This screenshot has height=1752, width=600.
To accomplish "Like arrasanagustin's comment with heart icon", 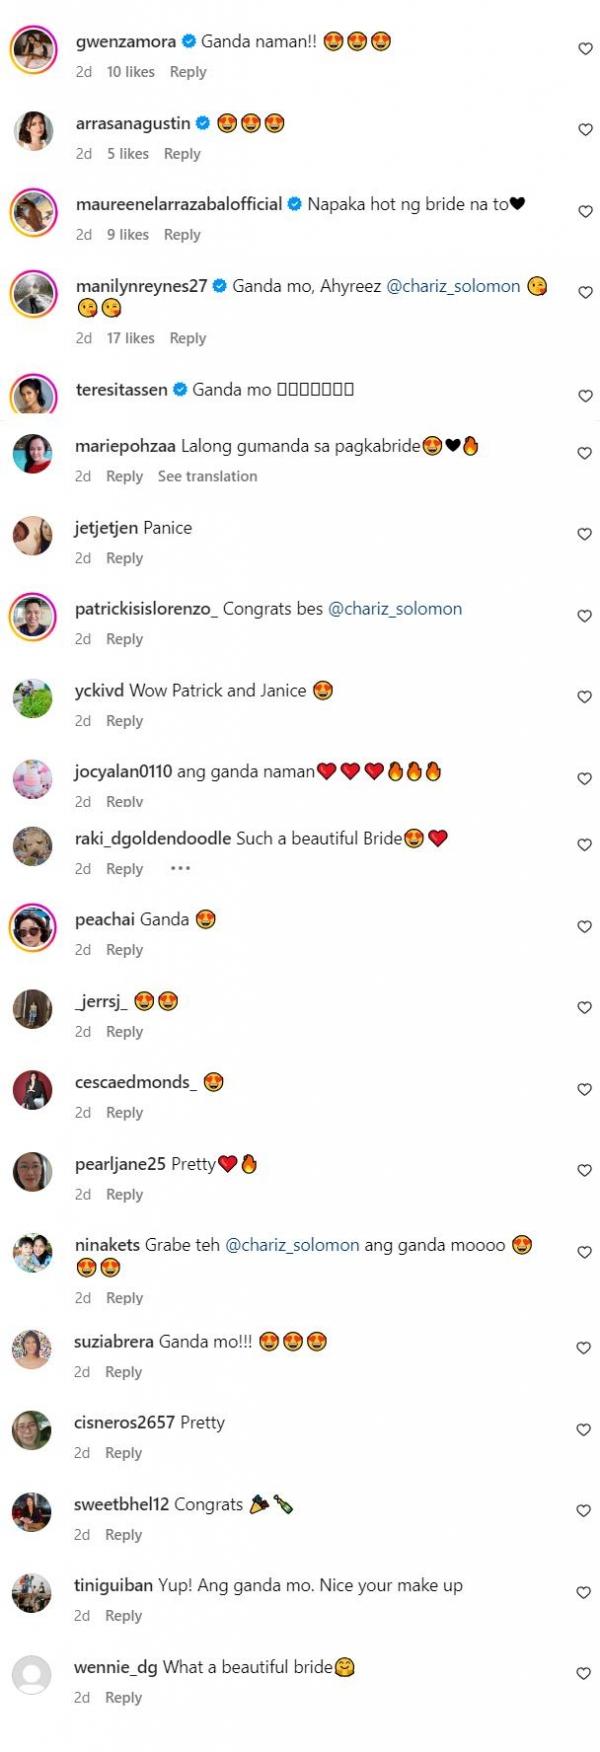I will (x=585, y=130).
